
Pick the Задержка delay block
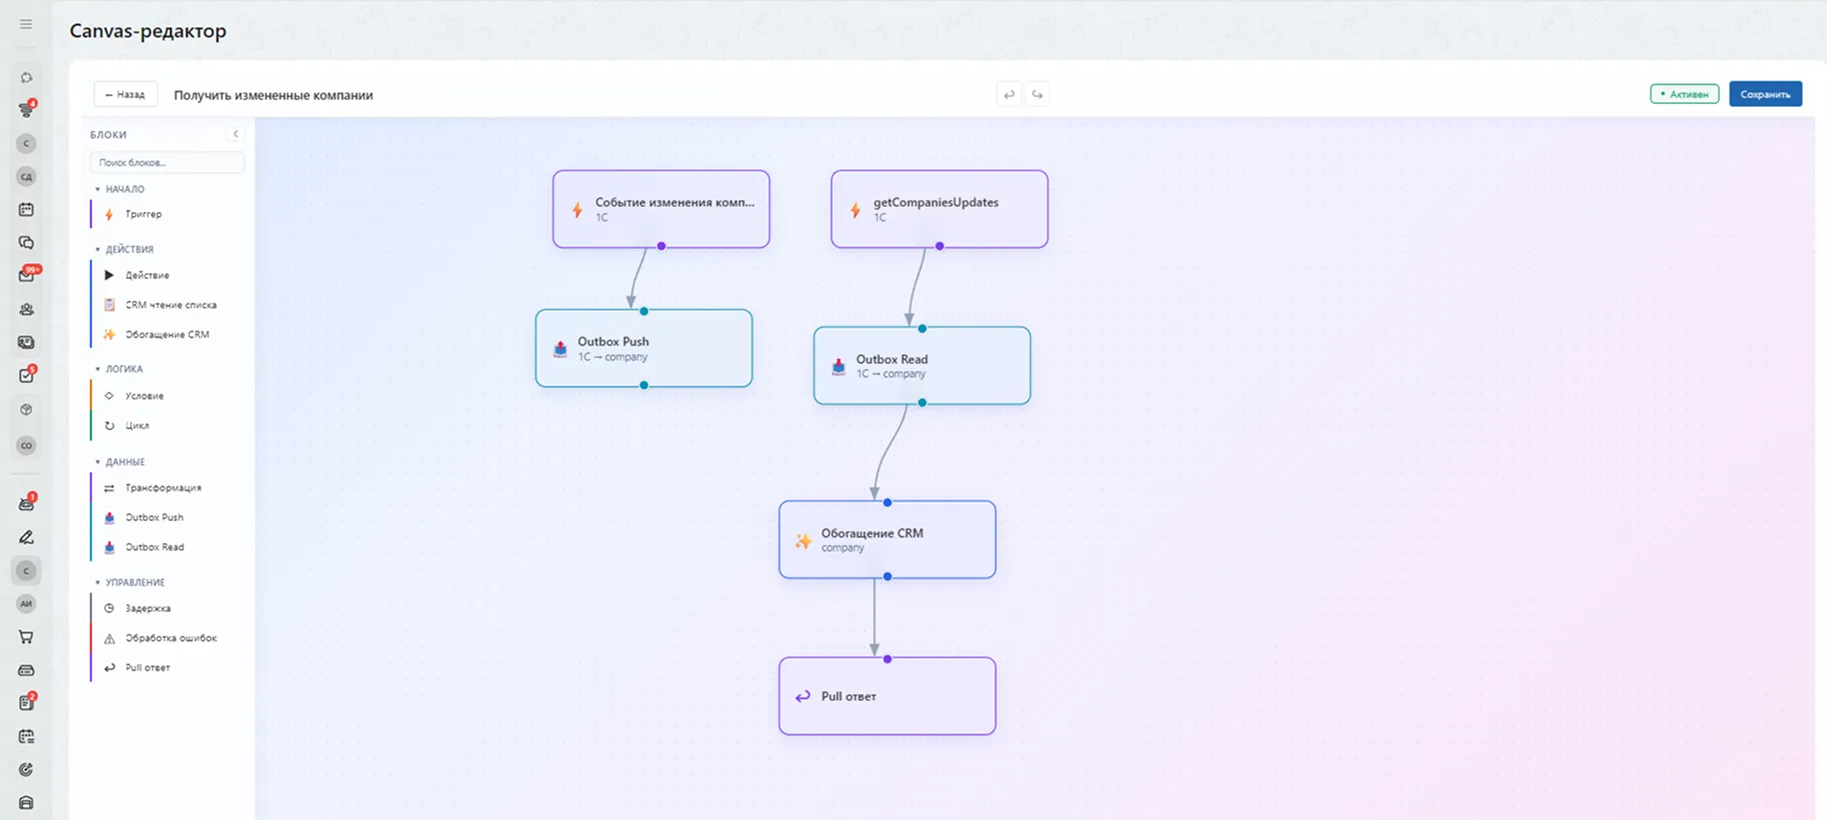pos(167,608)
